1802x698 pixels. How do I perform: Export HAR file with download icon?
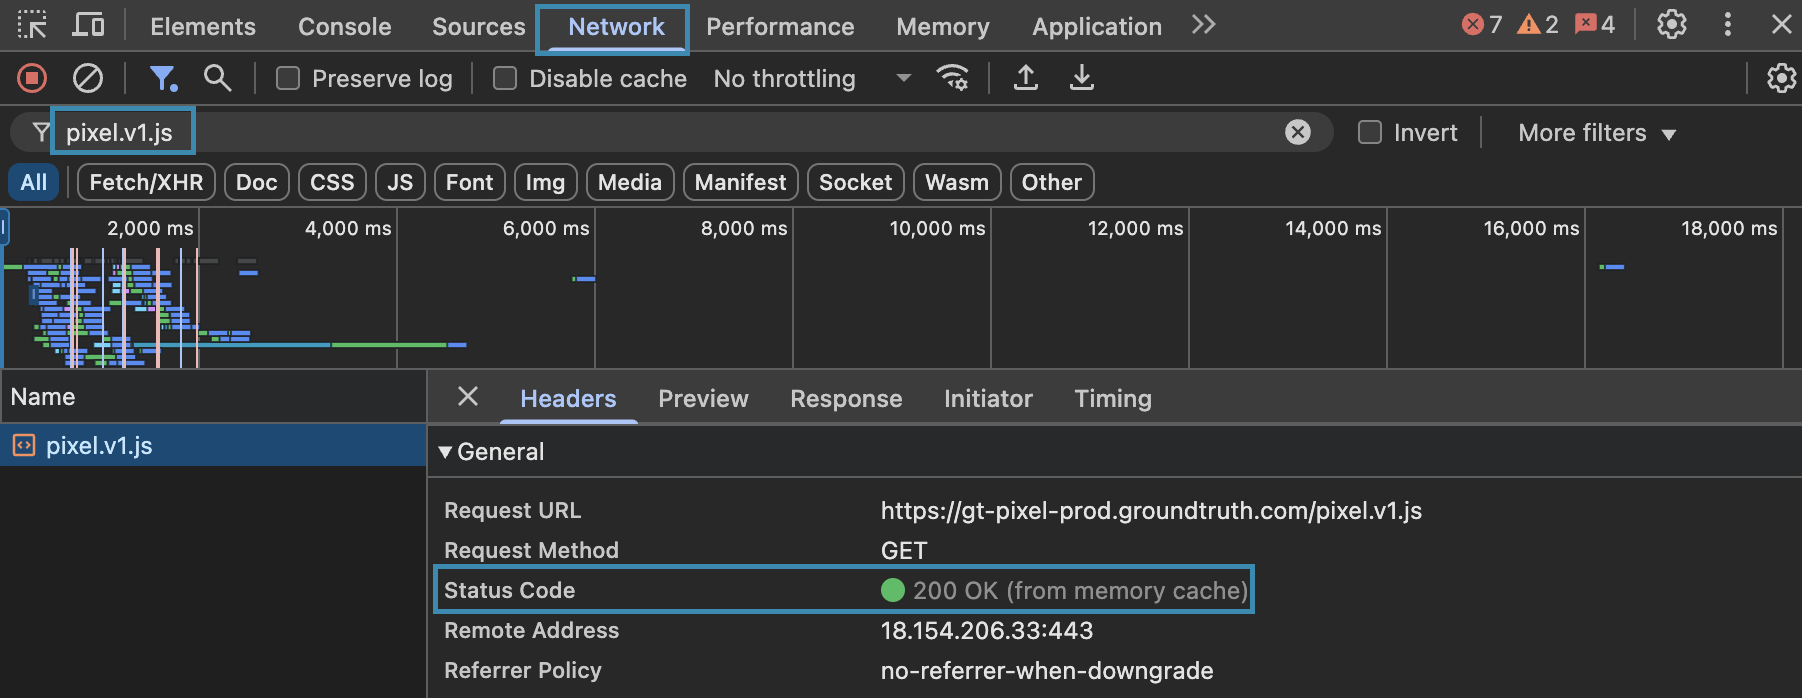click(x=1081, y=78)
